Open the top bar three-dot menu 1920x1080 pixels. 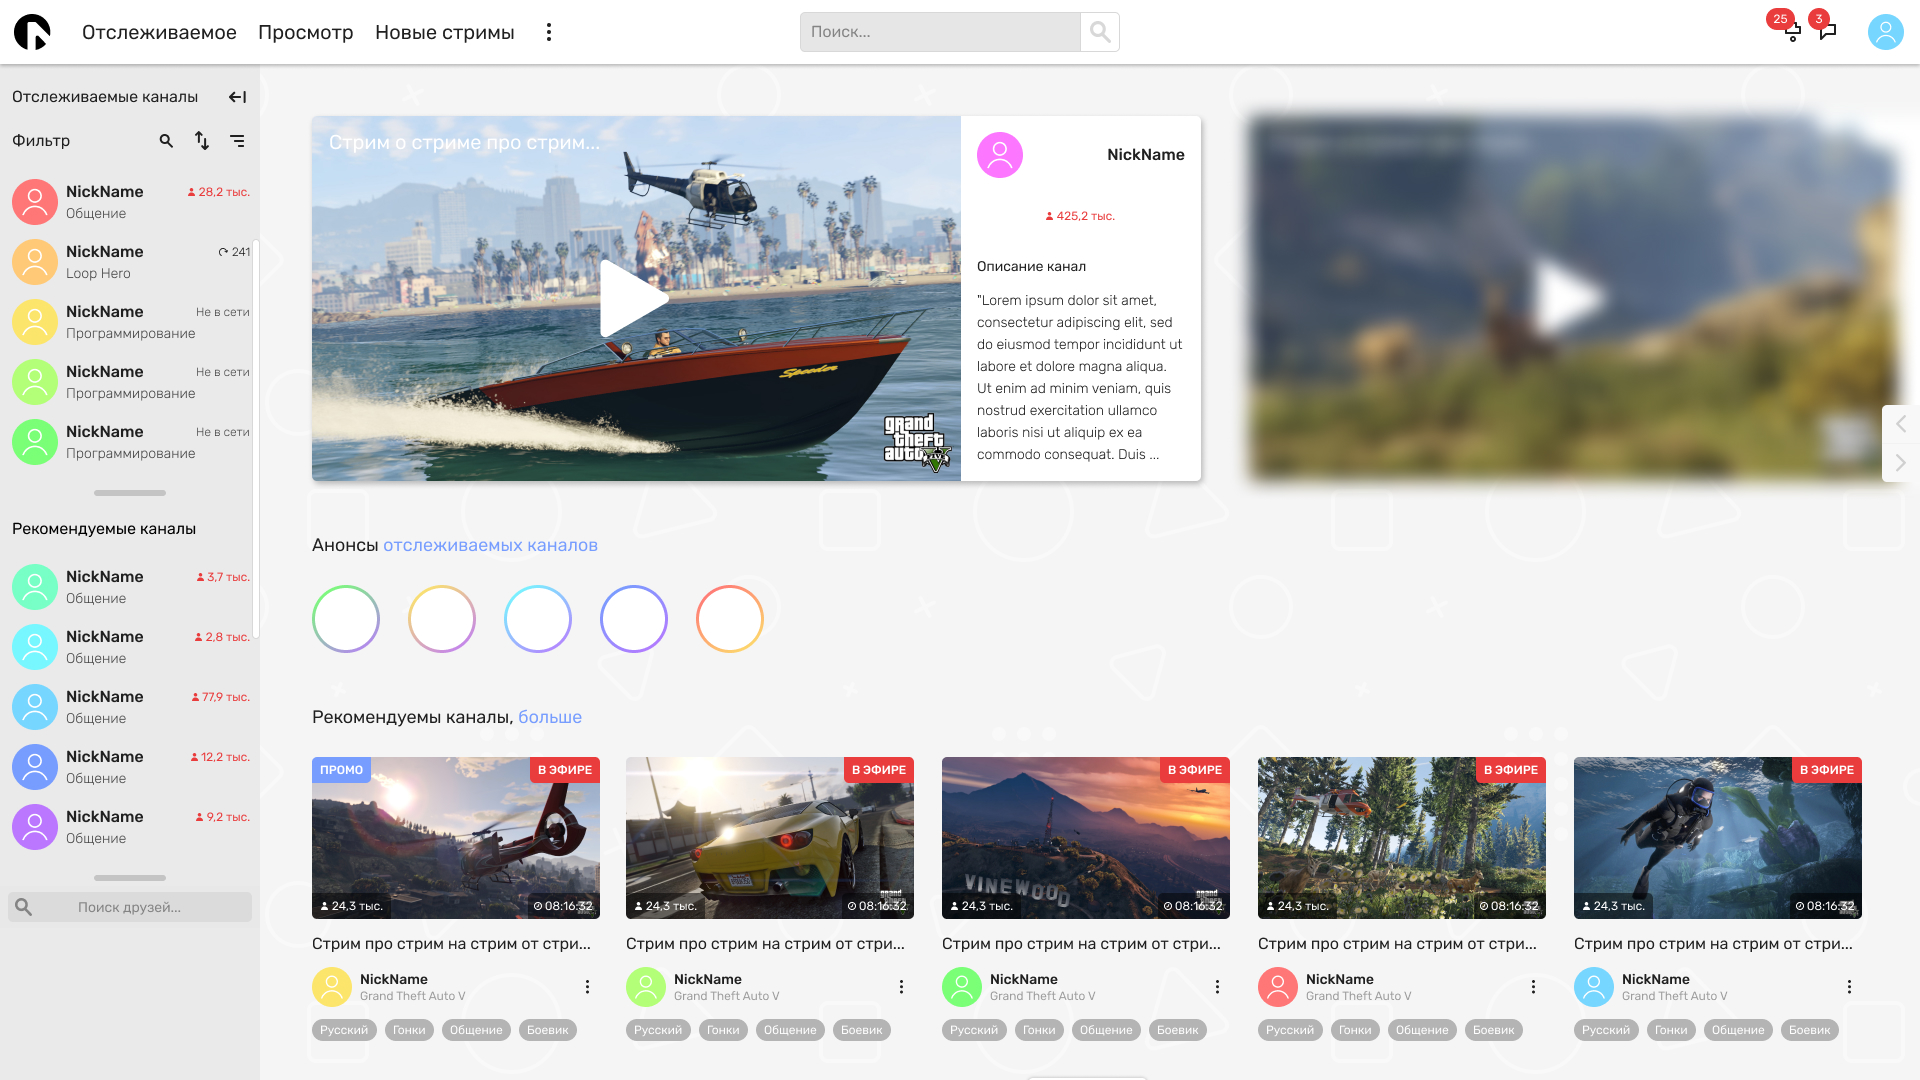(549, 32)
